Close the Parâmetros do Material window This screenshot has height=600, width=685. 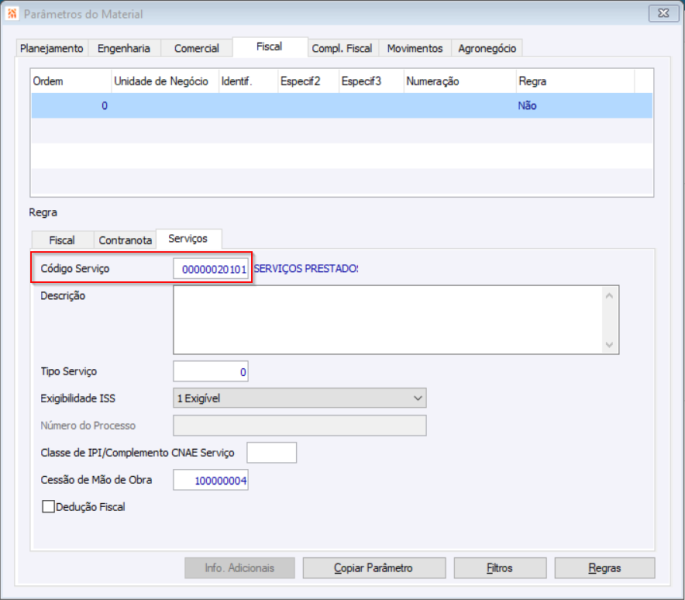663,13
